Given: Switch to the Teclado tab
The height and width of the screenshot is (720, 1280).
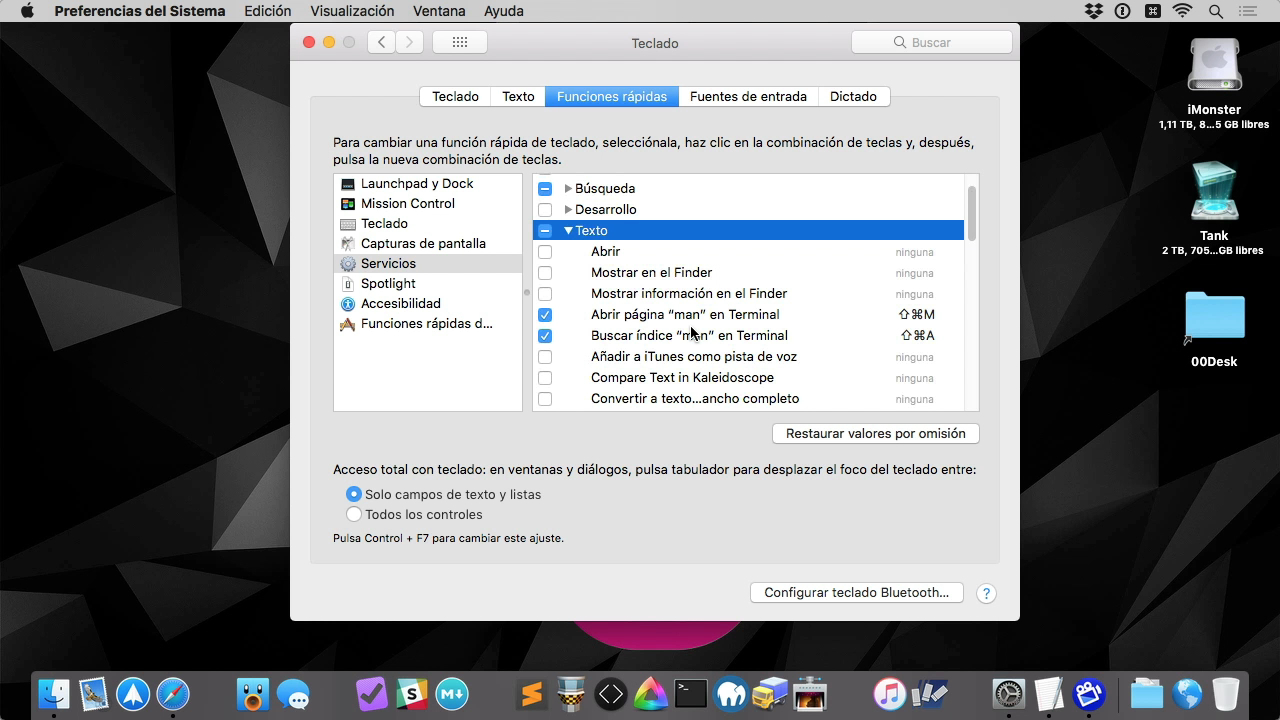Looking at the screenshot, I should pyautogui.click(x=455, y=96).
